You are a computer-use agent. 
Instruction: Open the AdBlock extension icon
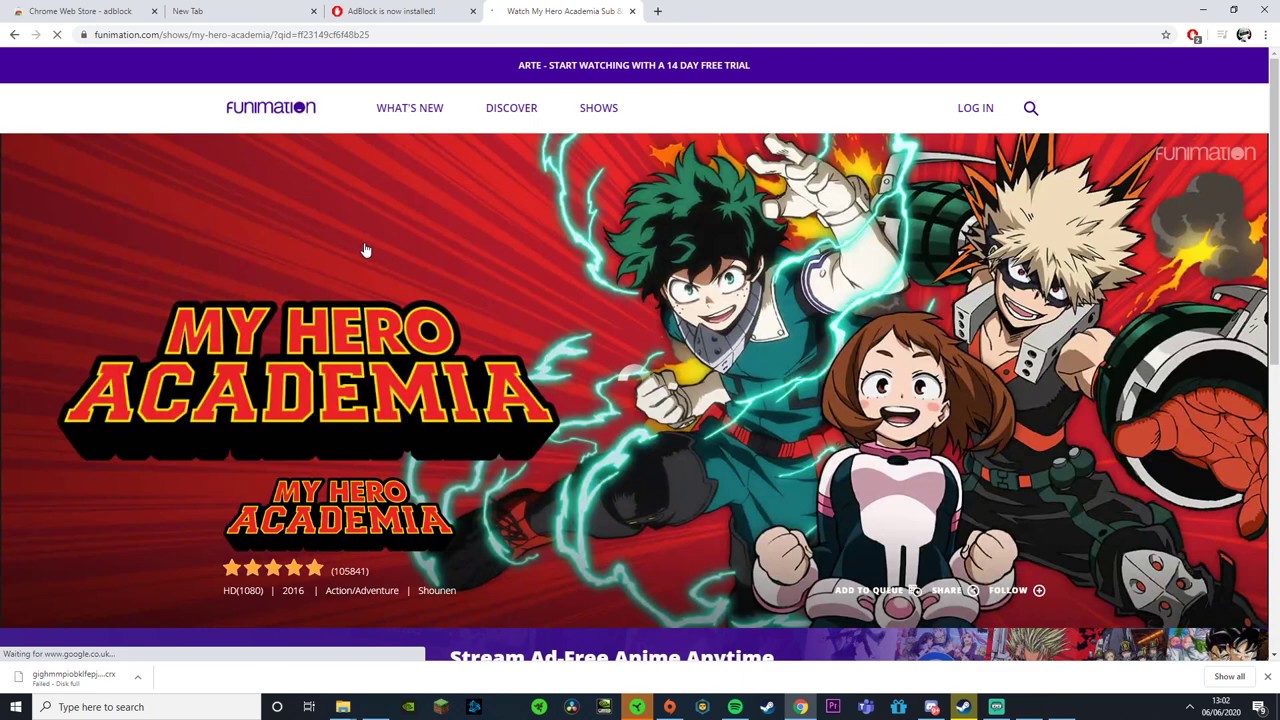[1193, 35]
